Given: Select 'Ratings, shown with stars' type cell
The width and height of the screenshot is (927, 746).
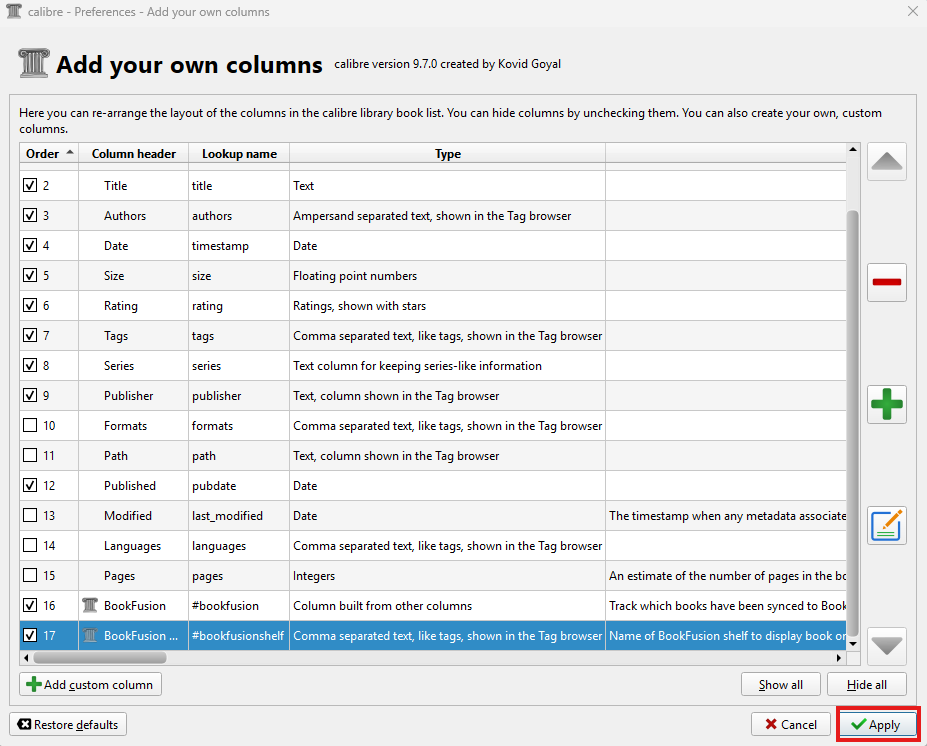Looking at the screenshot, I should [448, 306].
